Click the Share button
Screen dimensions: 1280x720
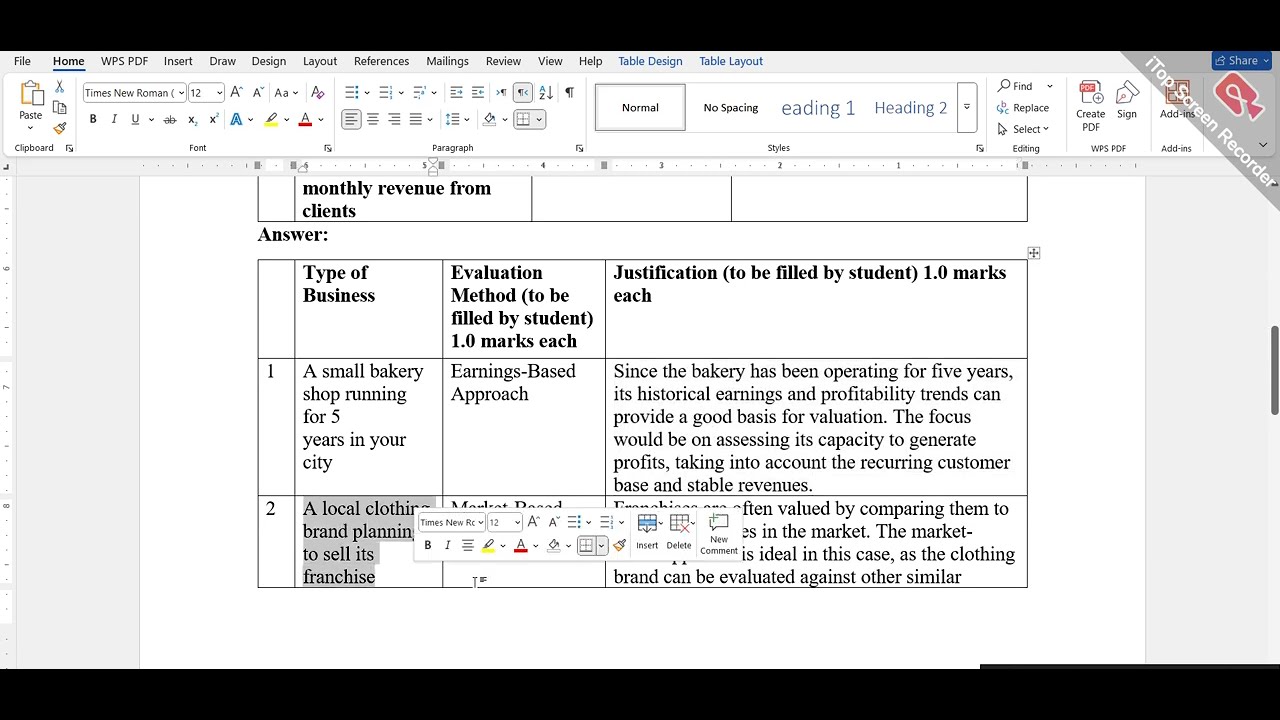[1241, 61]
